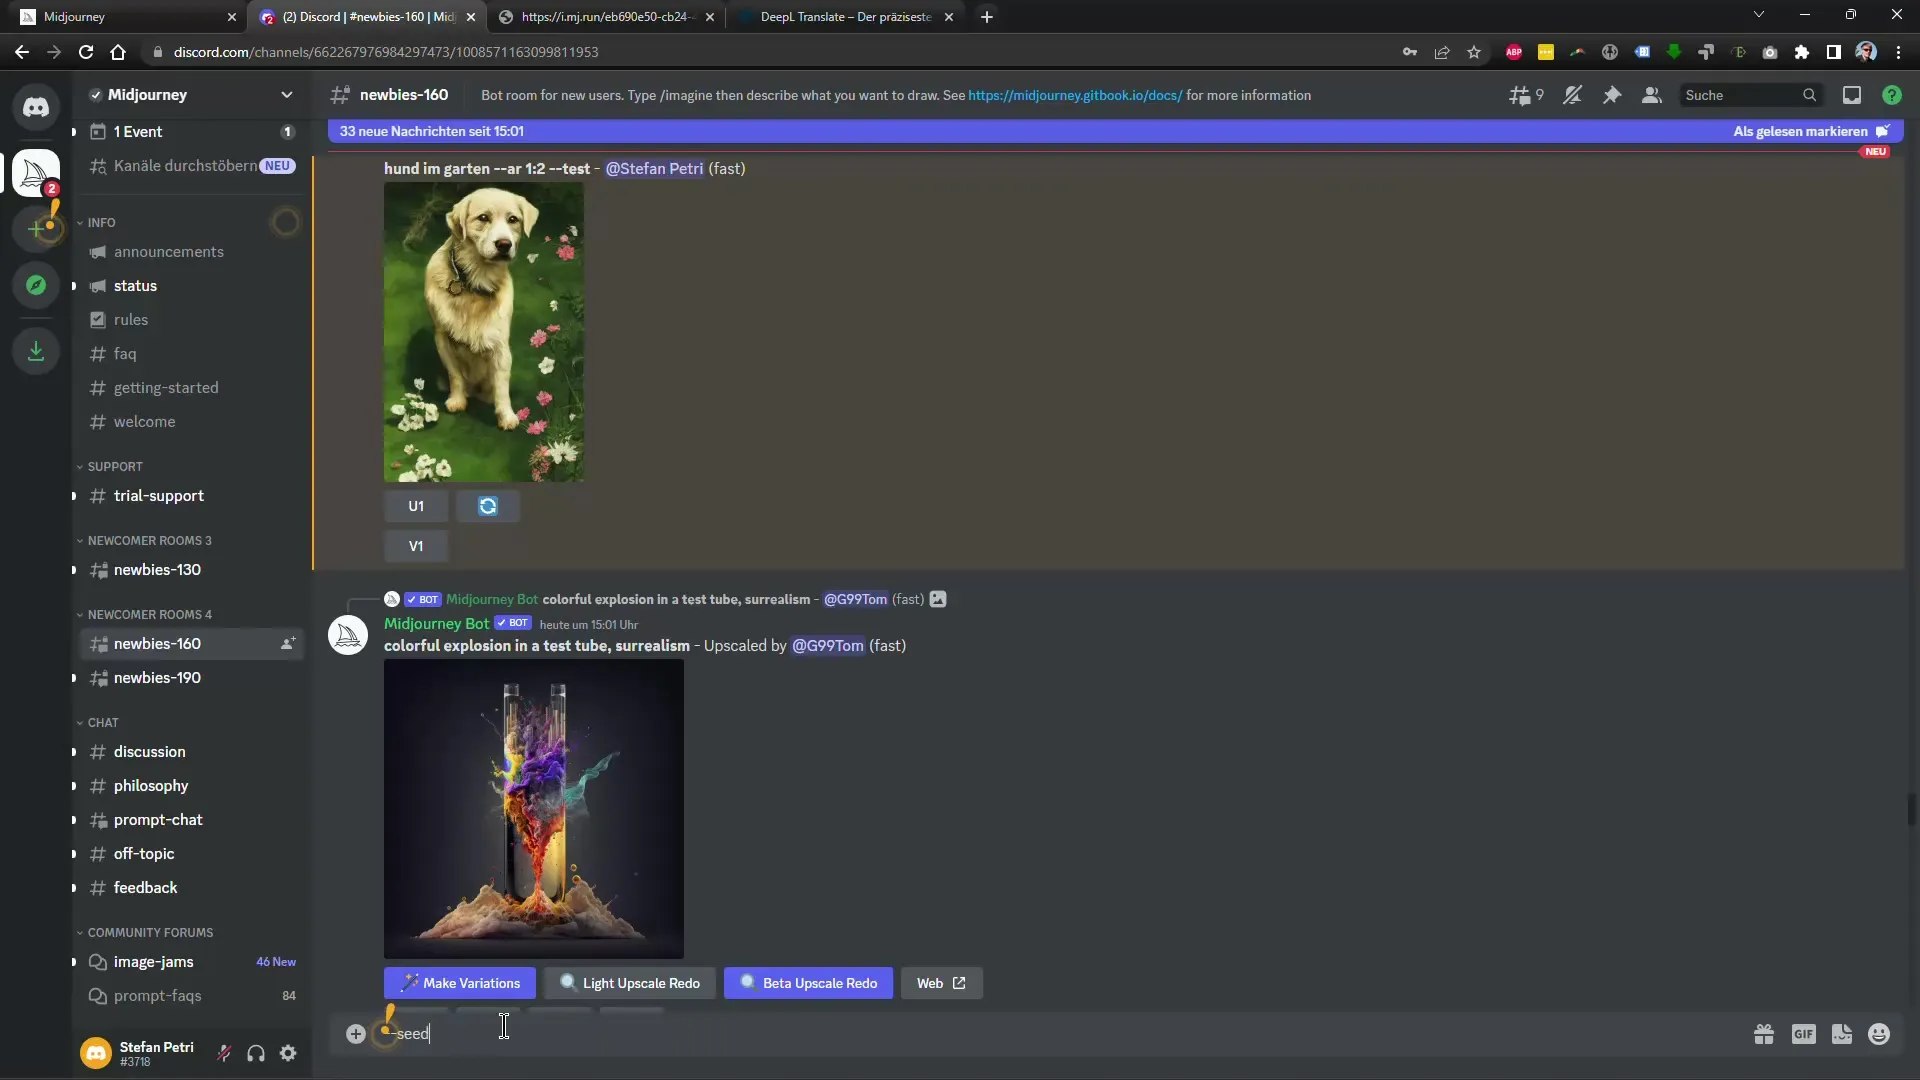Viewport: 1920px width, 1080px height.
Task: Open the discussion channel
Action: click(149, 750)
